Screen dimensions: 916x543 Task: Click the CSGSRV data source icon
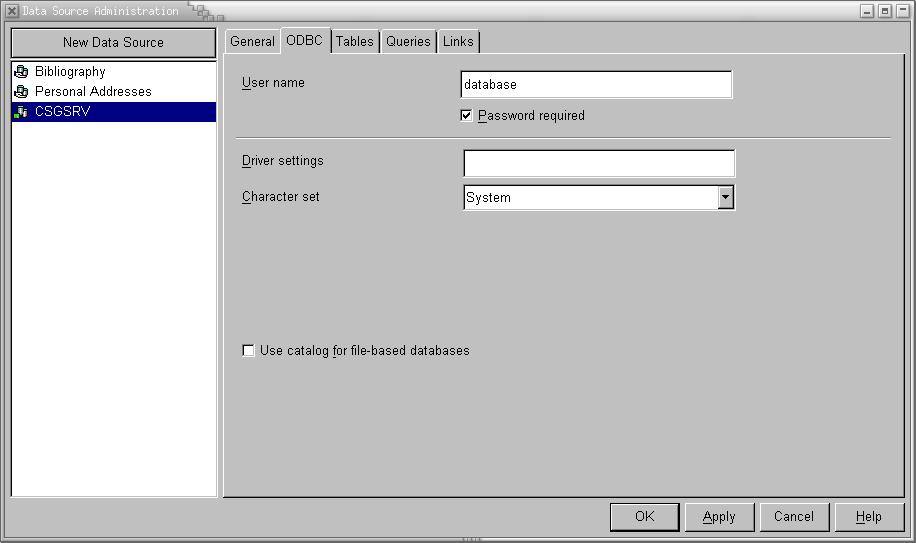tap(22, 112)
